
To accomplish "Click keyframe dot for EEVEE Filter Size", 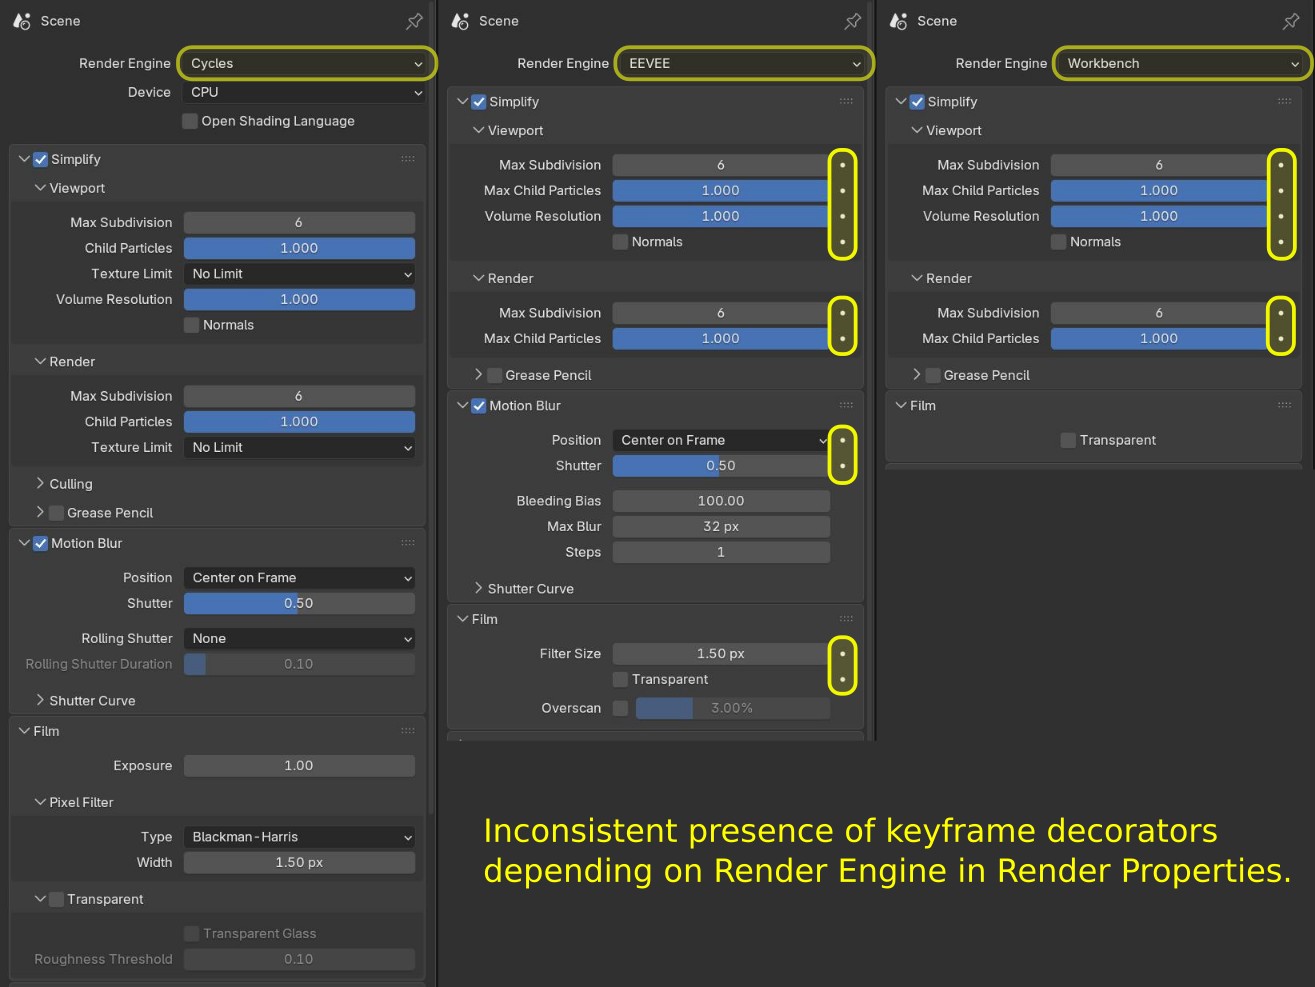I will pyautogui.click(x=843, y=654).
